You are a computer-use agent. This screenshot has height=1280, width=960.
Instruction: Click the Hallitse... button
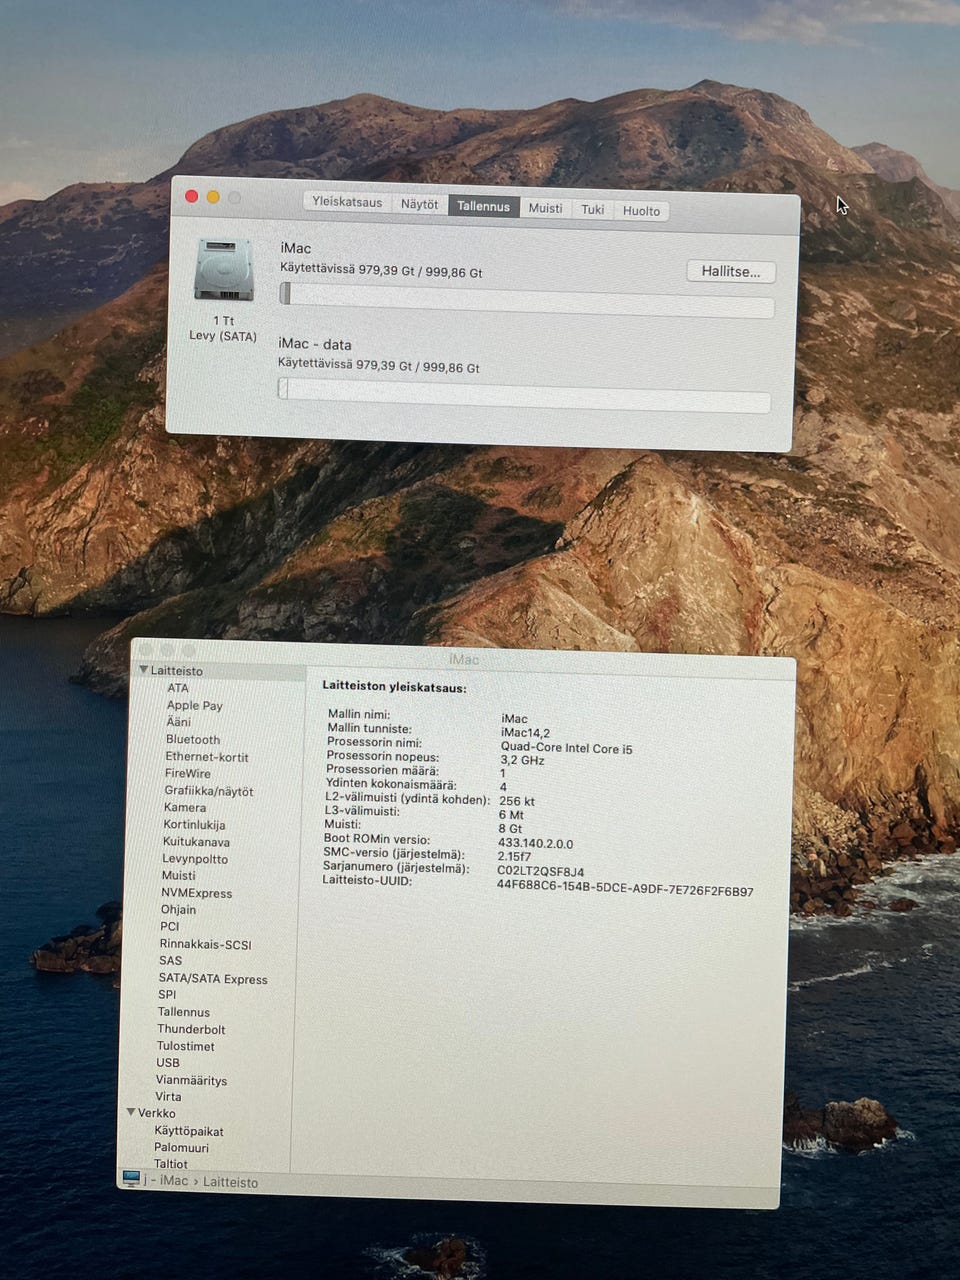[731, 271]
